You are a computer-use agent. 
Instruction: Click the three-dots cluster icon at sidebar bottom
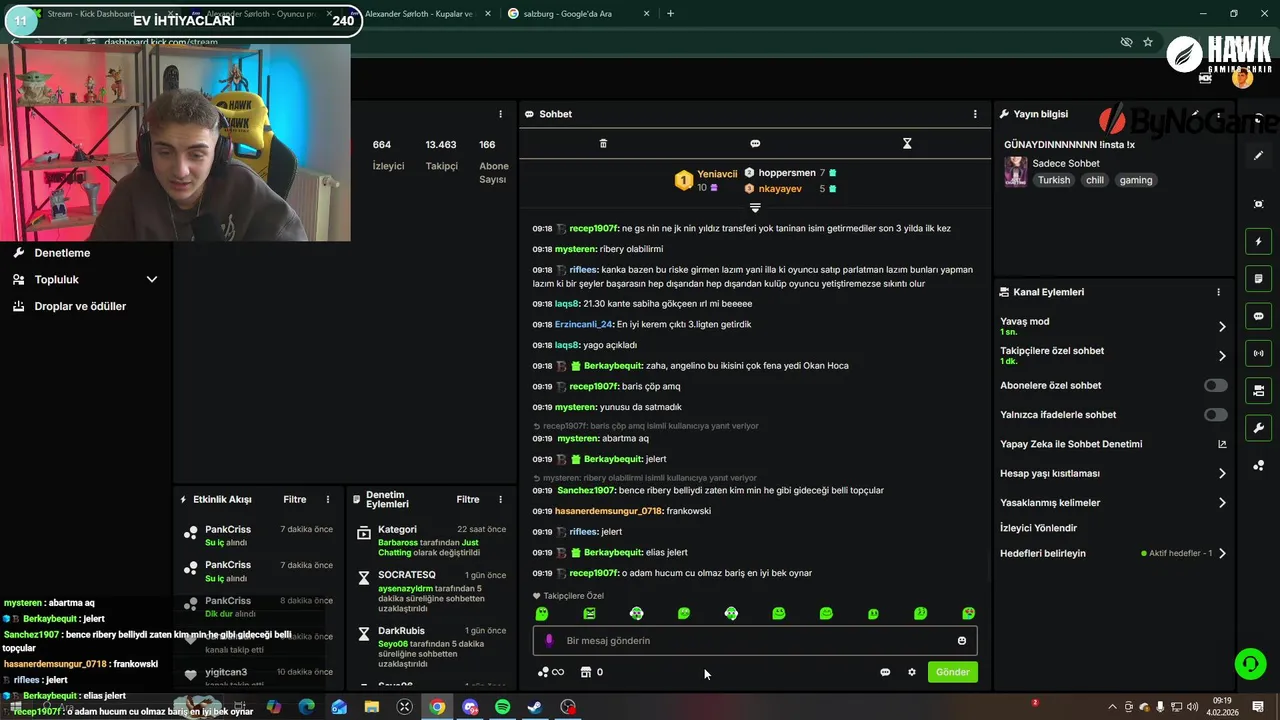[1258, 465]
